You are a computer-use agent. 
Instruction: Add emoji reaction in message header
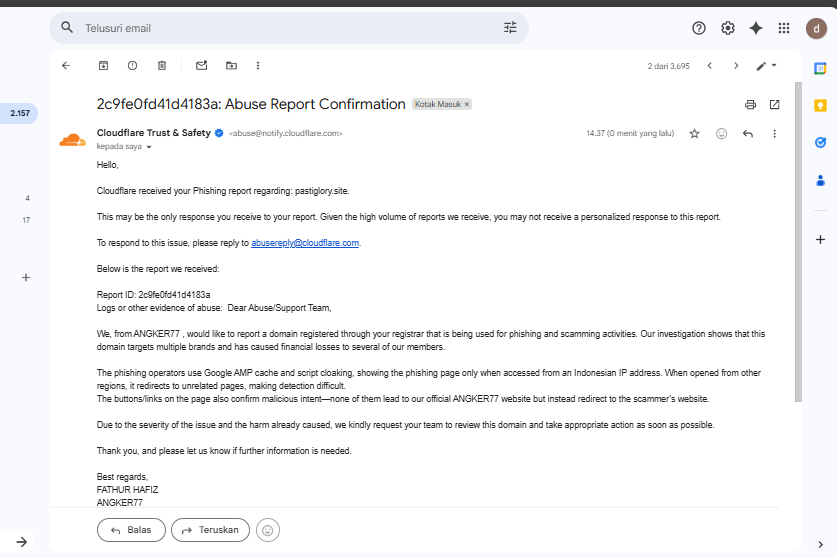[721, 133]
